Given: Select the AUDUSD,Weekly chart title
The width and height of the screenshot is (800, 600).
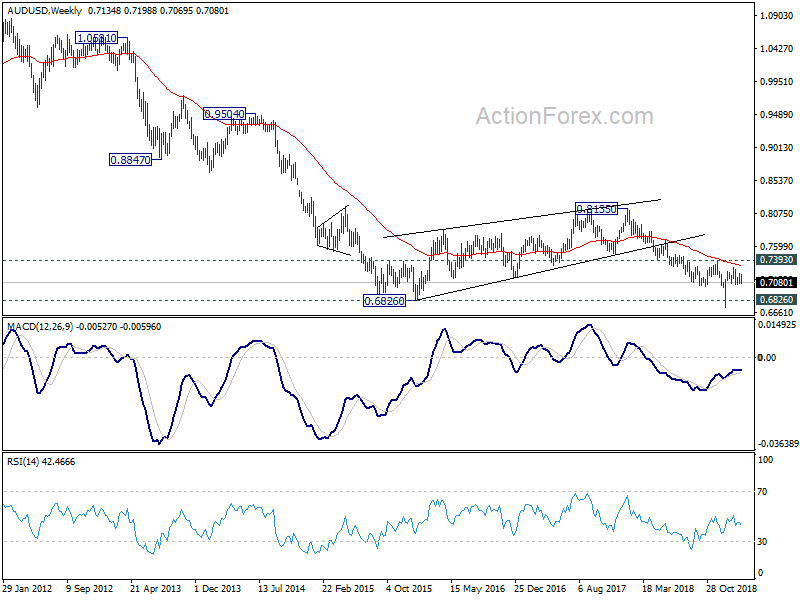Looking at the screenshot, I should [x=45, y=10].
